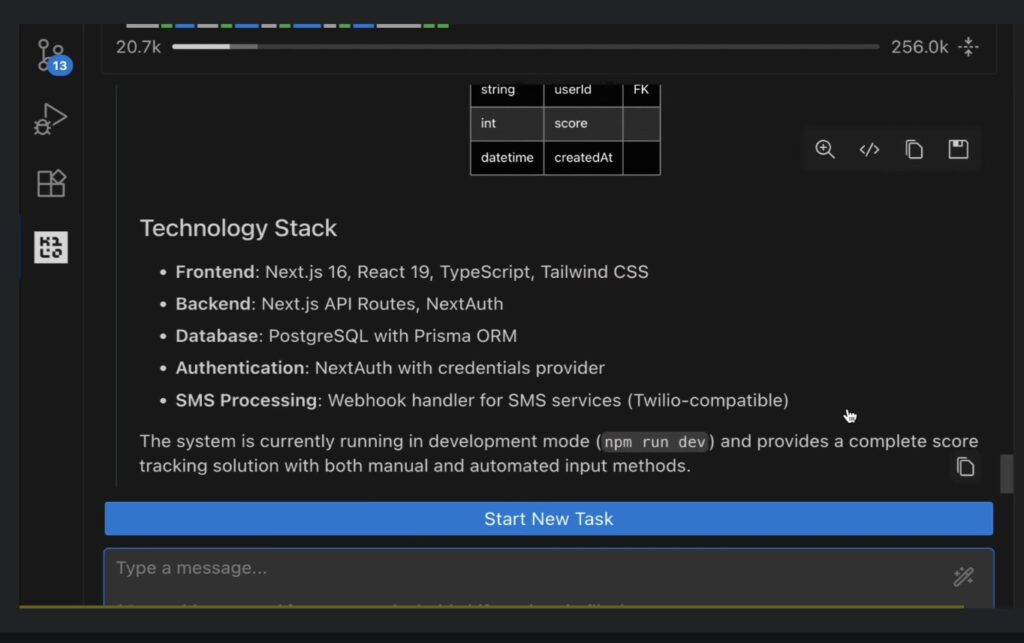
Task: Click the condense context icon beside 256.0k
Action: (968, 47)
